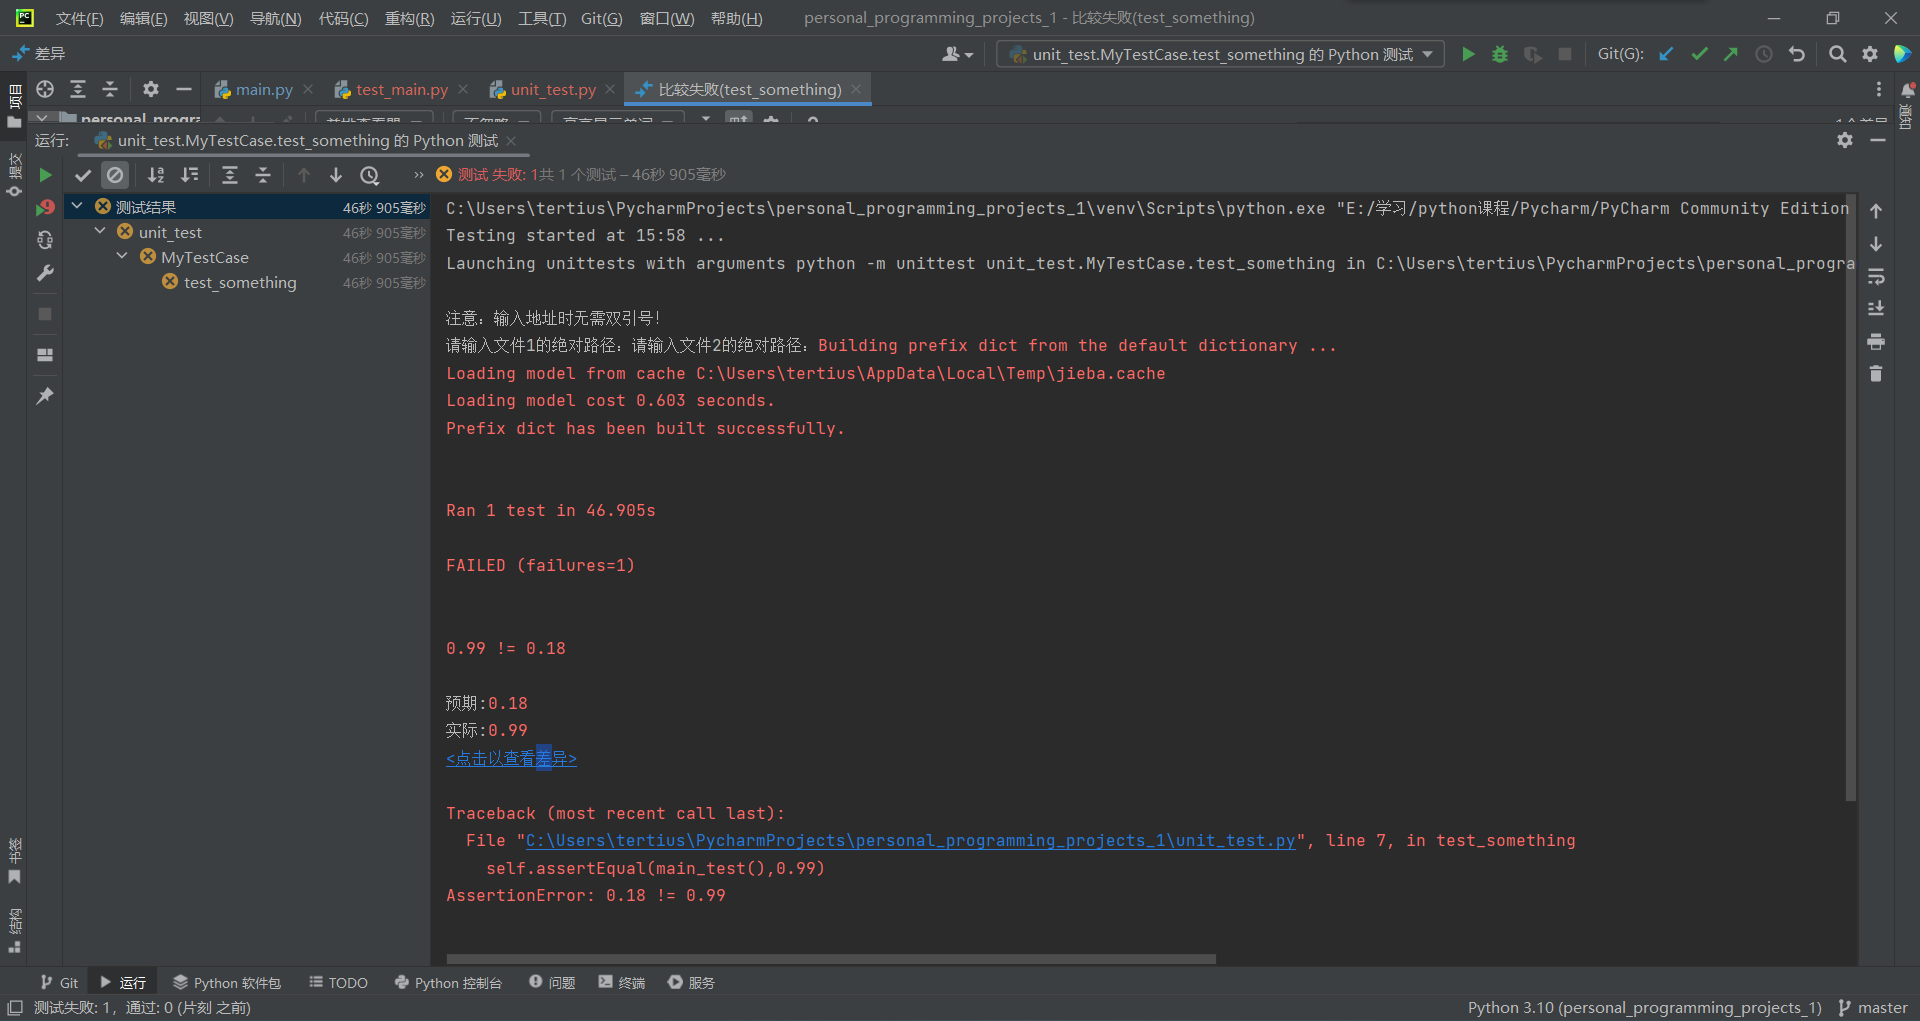Open the master branch popup
Image resolution: width=1920 pixels, height=1021 pixels.
[x=1873, y=1008]
